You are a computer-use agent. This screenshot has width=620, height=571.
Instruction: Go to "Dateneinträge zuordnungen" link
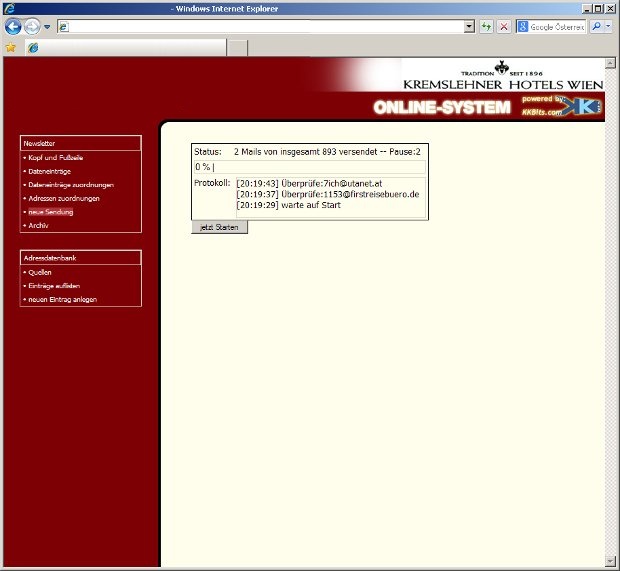(71, 185)
